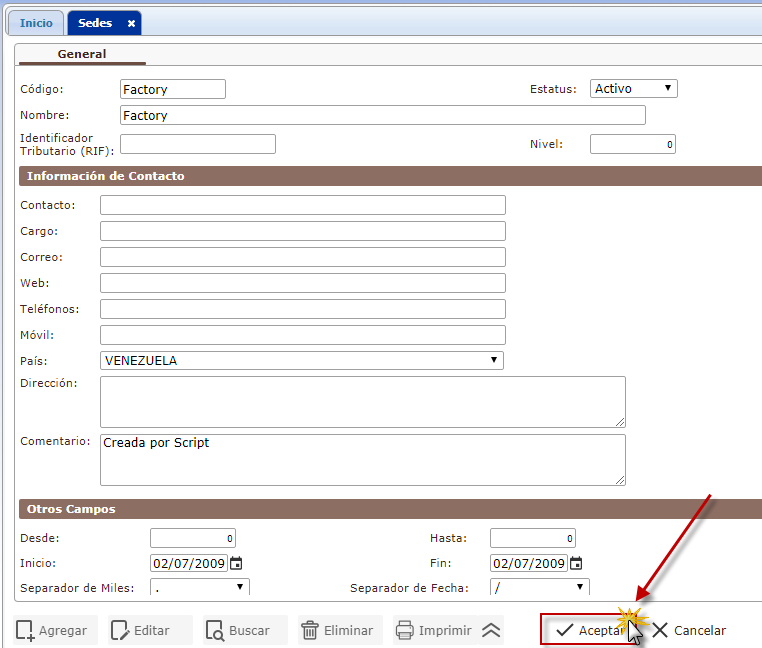Click the Correo input field

[x=303, y=257]
